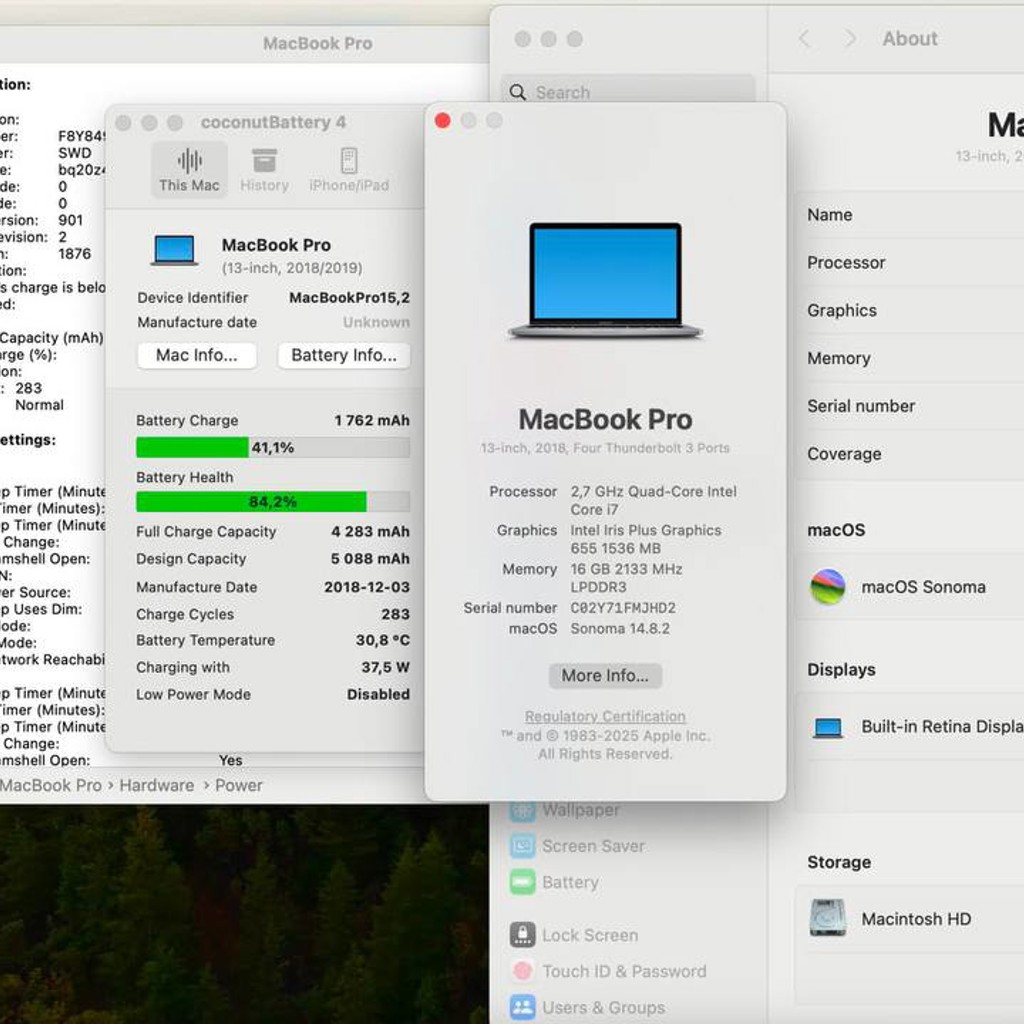Select This Mac tab in coconutBattery
This screenshot has width=1024, height=1024.
point(189,170)
